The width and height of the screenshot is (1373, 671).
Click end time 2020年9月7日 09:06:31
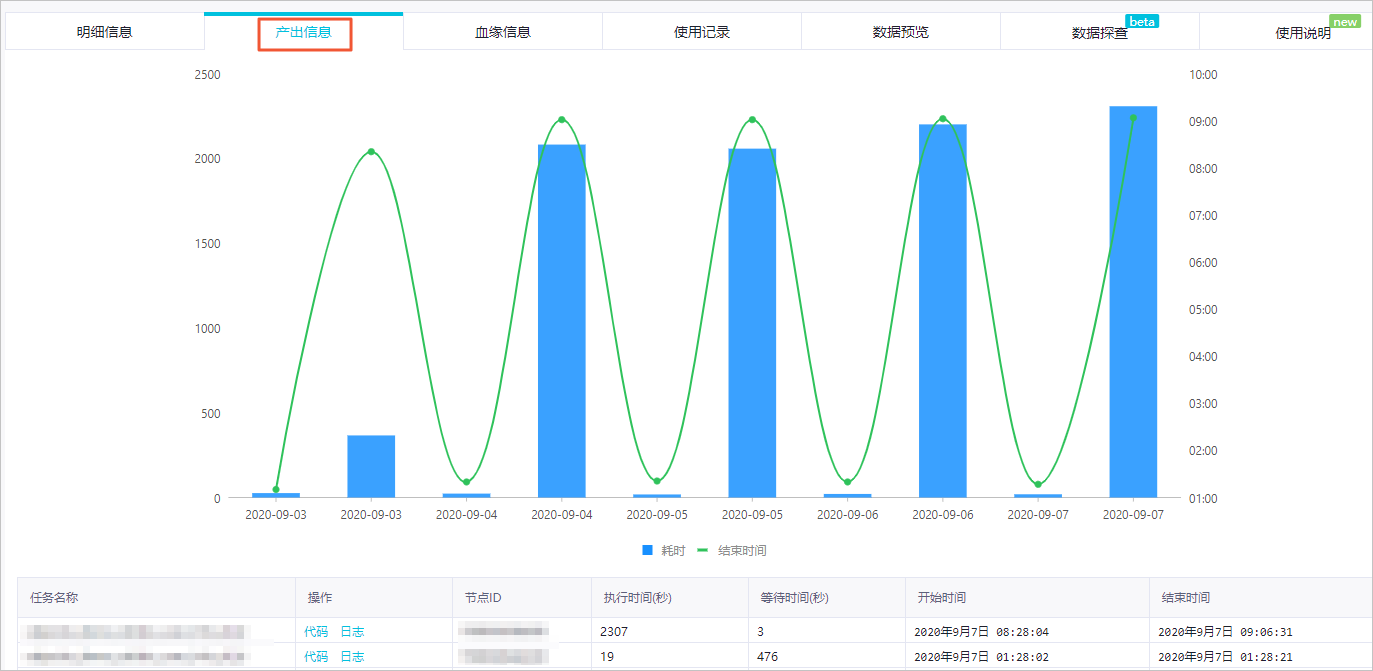coord(1225,632)
